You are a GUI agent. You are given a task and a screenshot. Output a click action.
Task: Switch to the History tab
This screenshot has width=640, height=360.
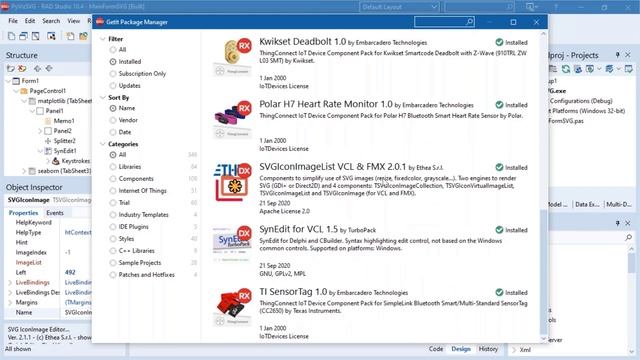488,349
